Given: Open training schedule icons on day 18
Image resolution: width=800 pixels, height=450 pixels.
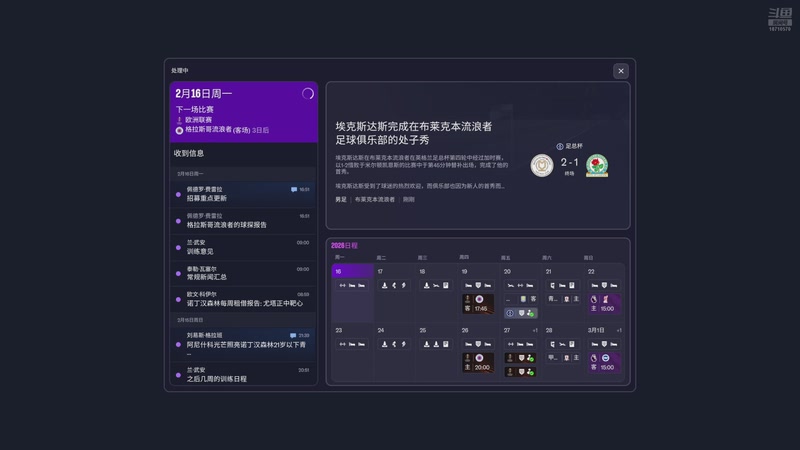Looking at the screenshot, I should (x=436, y=285).
